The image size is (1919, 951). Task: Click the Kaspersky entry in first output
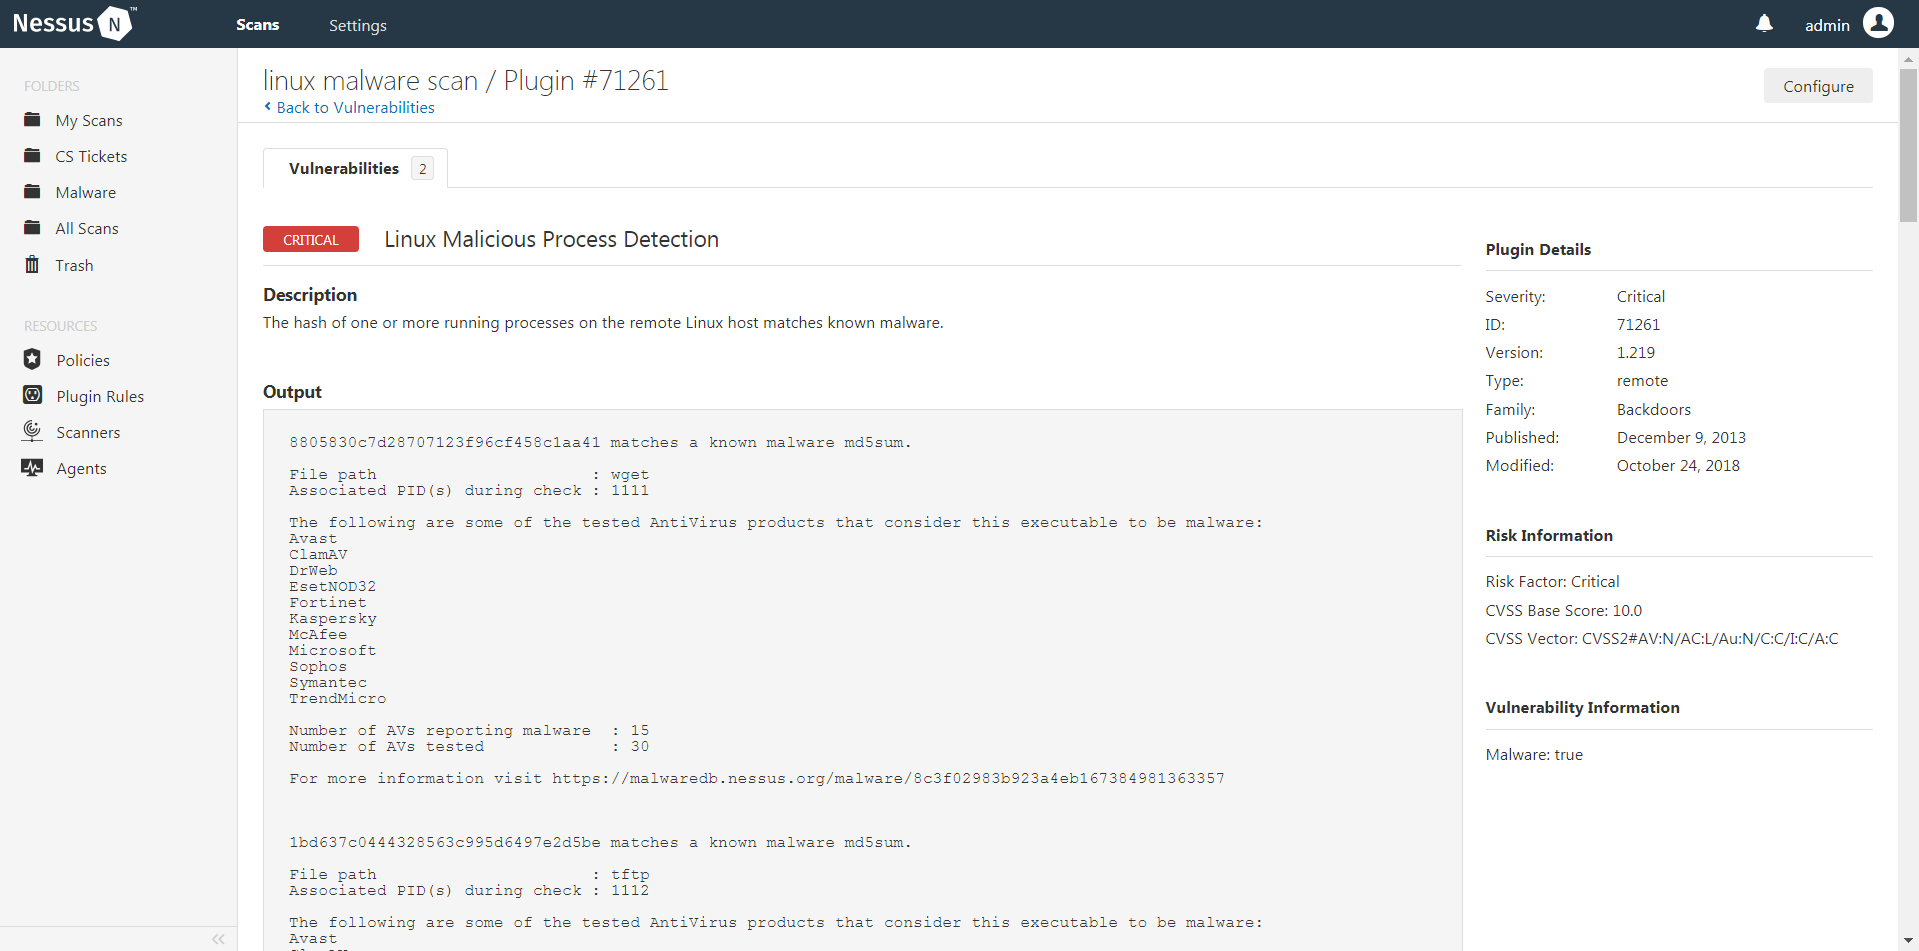tap(333, 618)
